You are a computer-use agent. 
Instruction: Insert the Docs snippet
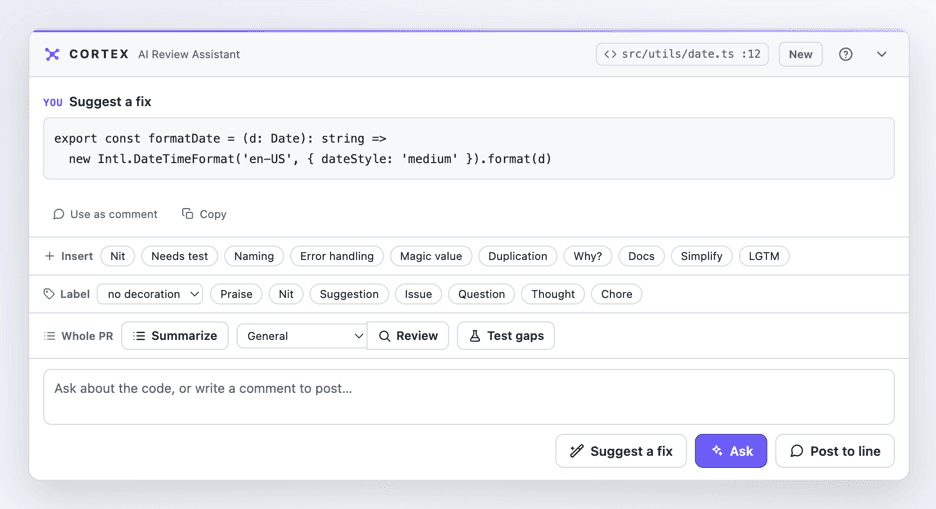641,256
